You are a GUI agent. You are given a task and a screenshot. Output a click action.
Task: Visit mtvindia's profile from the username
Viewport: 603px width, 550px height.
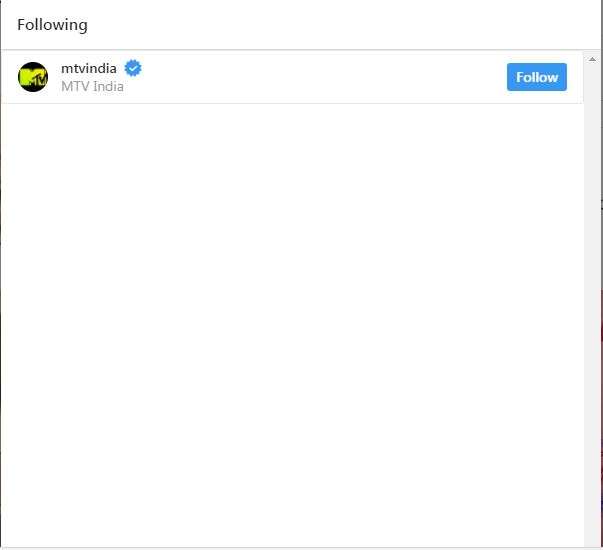[x=89, y=68]
